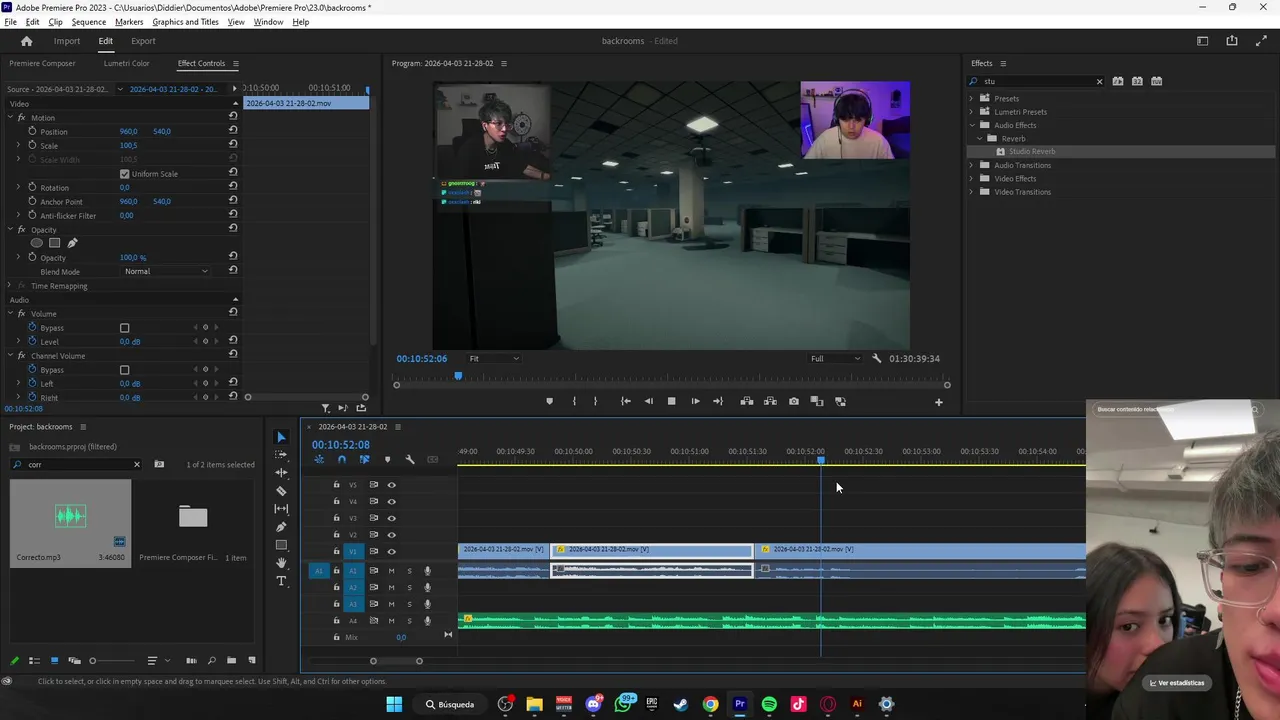The height and width of the screenshot is (720, 1280).
Task: Solo audio track A4
Action: [x=409, y=621]
